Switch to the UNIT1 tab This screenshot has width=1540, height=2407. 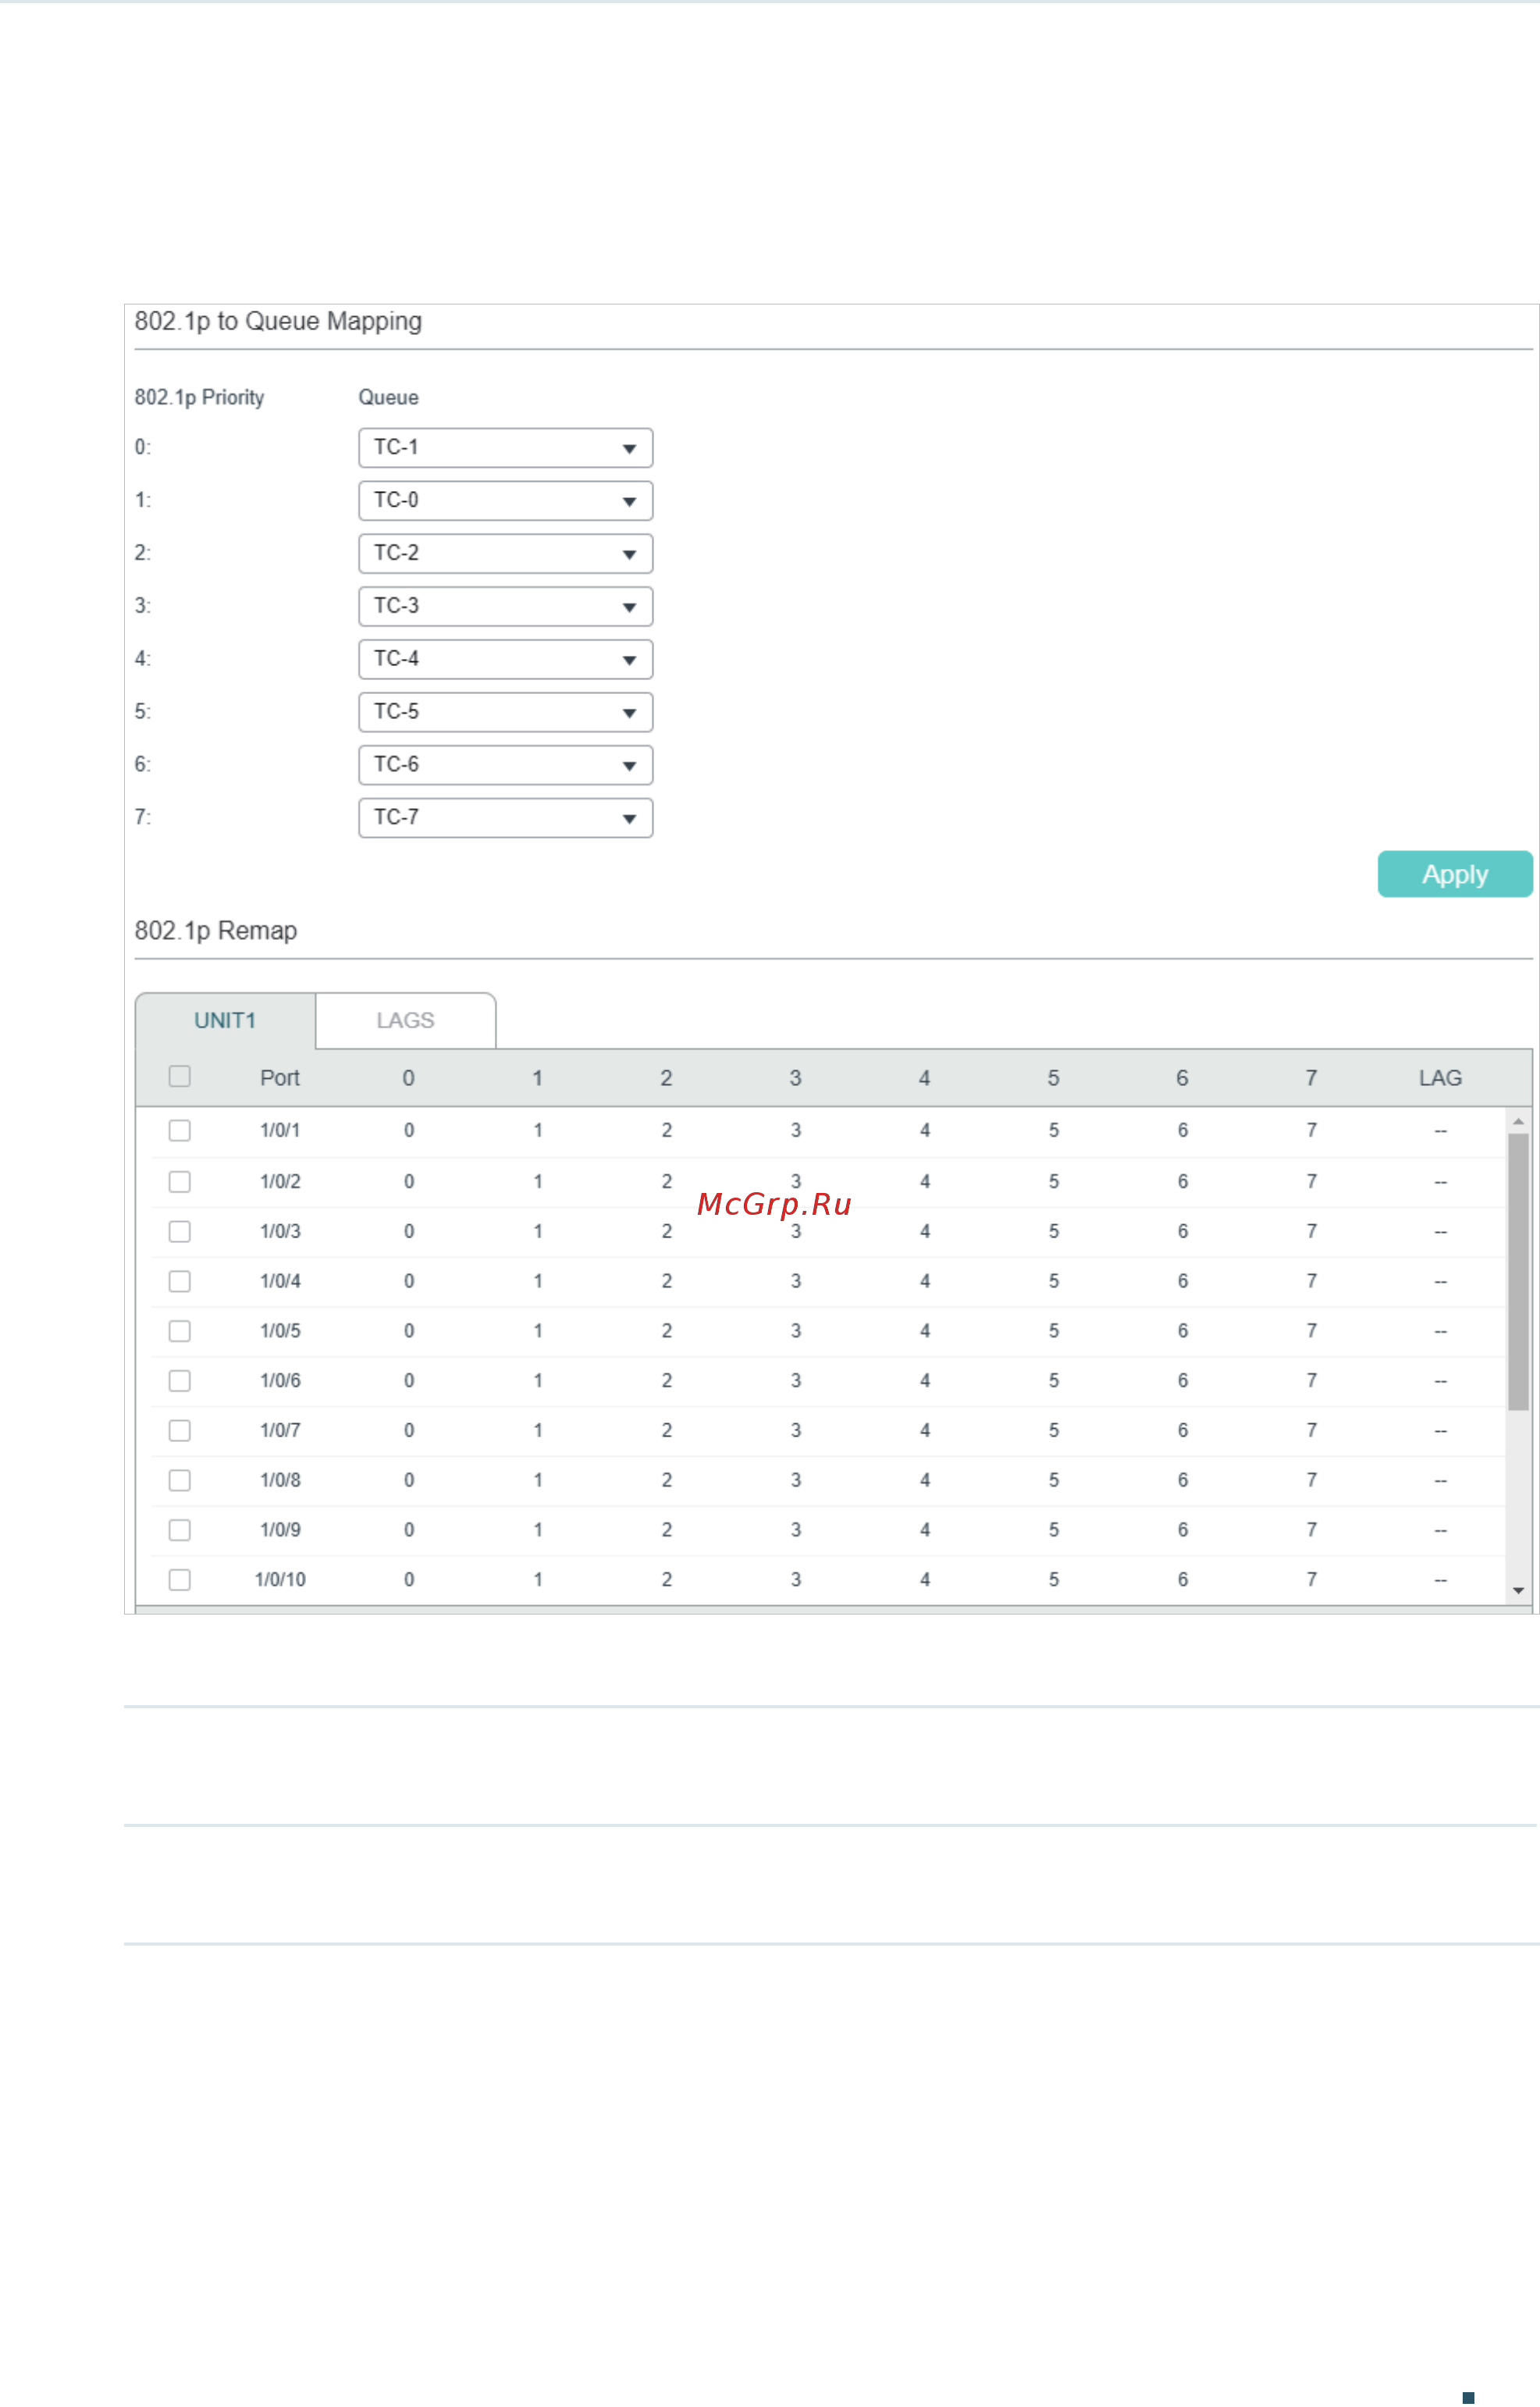pos(225,1021)
